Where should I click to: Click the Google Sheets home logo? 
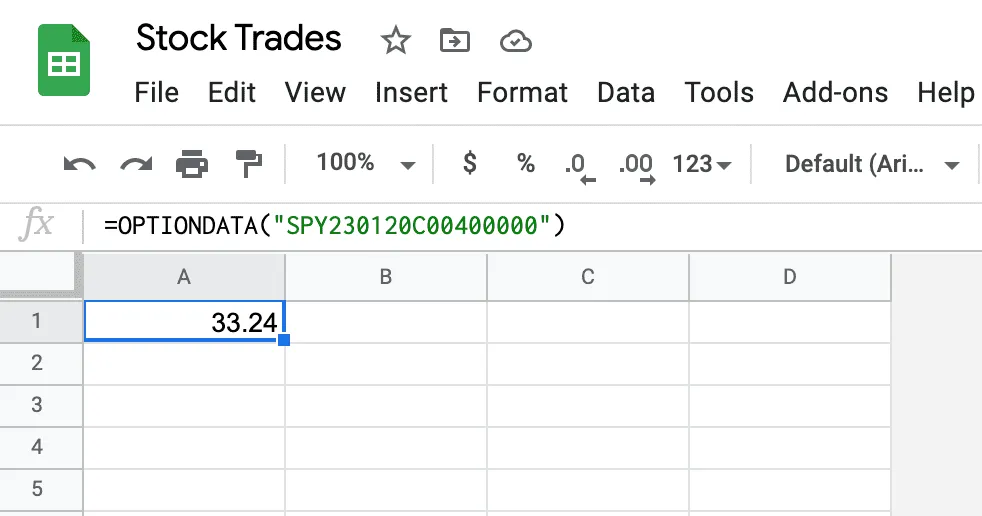(x=64, y=60)
